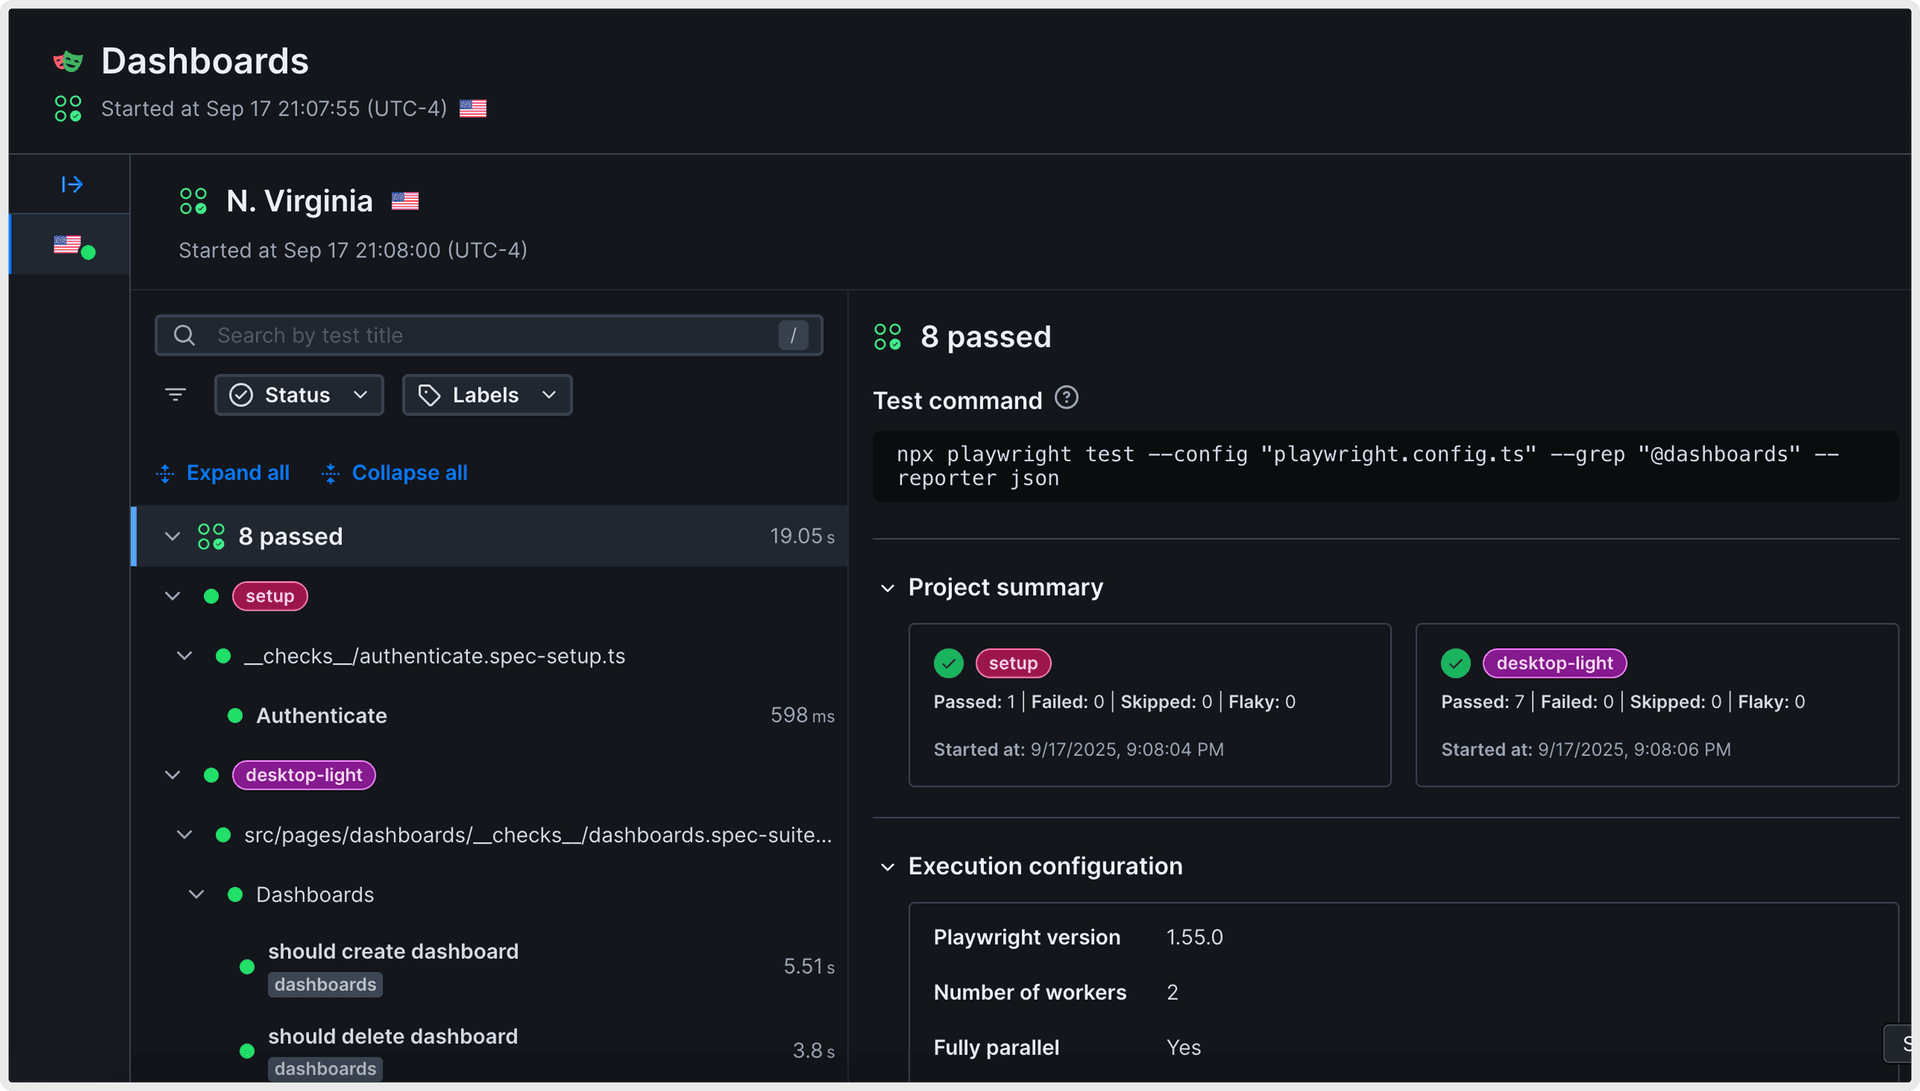This screenshot has width=1920, height=1091.
Task: Click the slash shortcut key badge
Action: click(x=793, y=336)
